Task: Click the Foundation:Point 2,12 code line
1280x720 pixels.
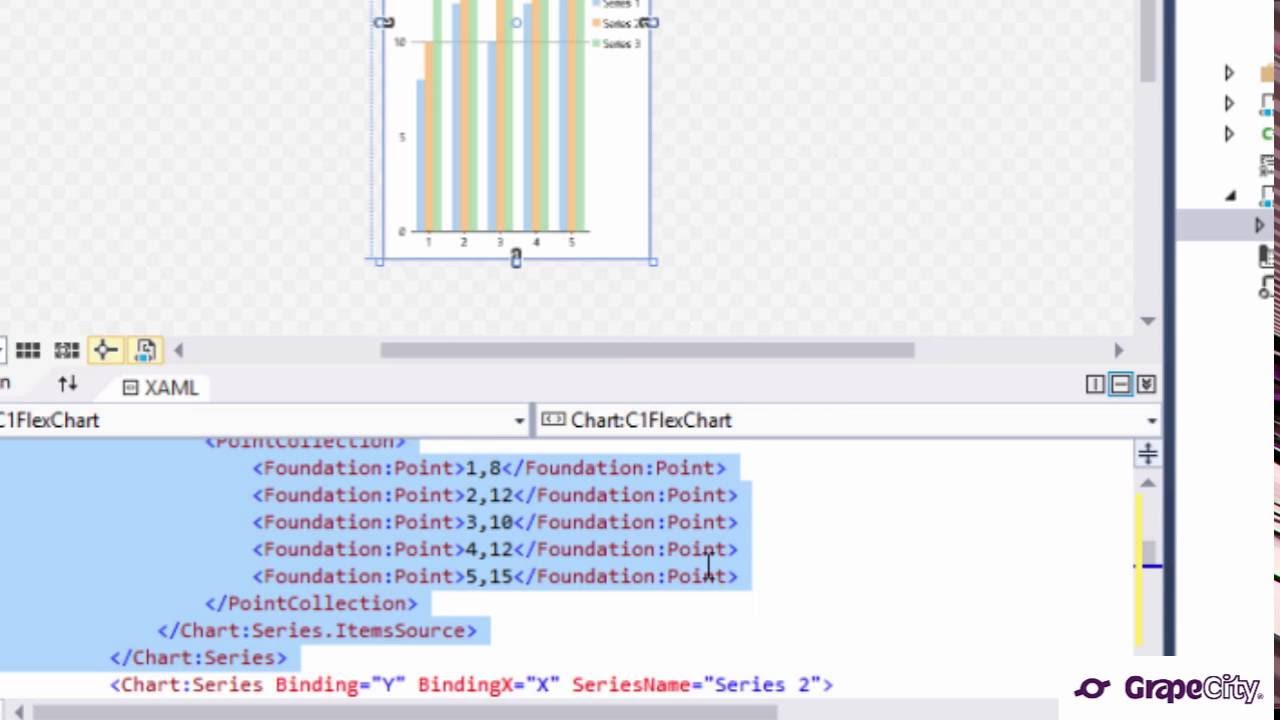Action: pyautogui.click(x=495, y=495)
